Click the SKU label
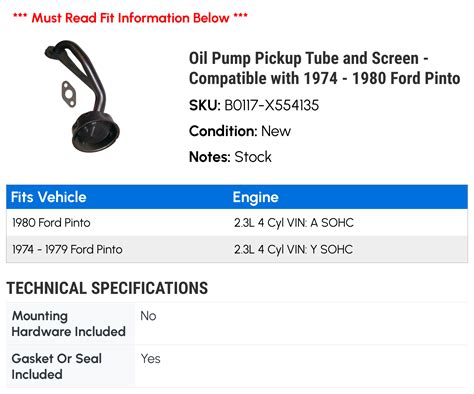474x394 pixels. [205, 105]
